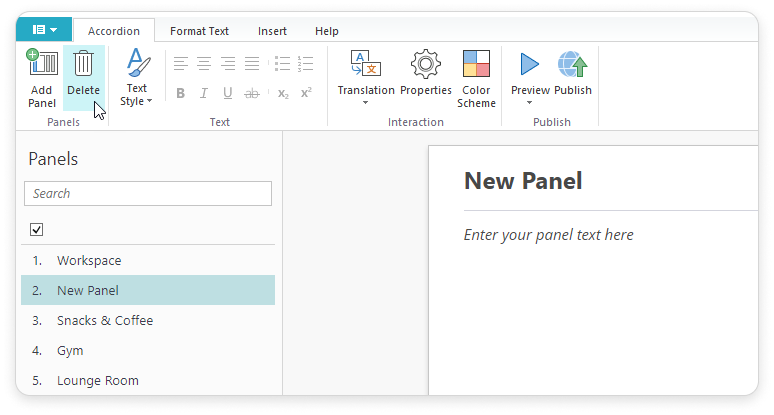Open the Color Scheme picker
This screenshot has width=774, height=415.
coord(476,78)
